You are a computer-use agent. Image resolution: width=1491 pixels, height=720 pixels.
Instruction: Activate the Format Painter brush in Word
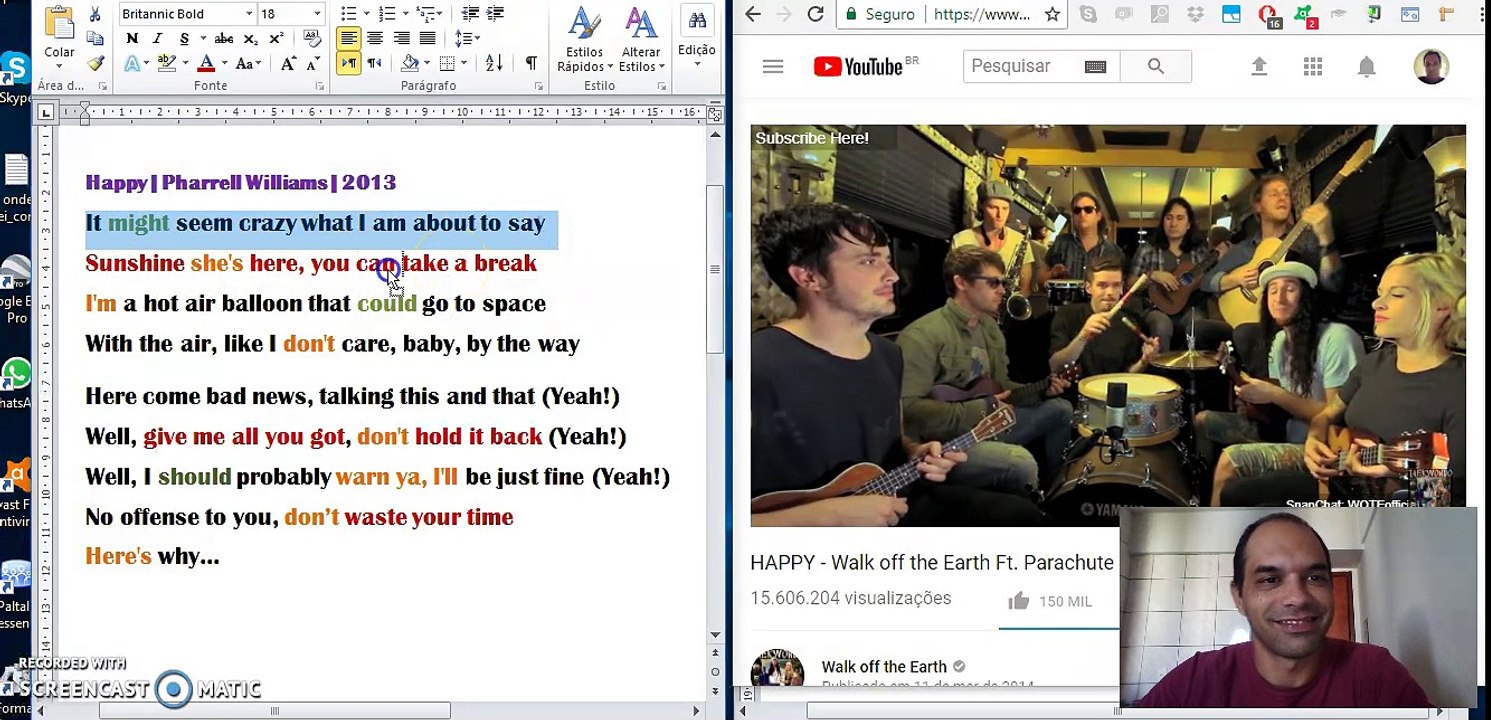pos(95,63)
